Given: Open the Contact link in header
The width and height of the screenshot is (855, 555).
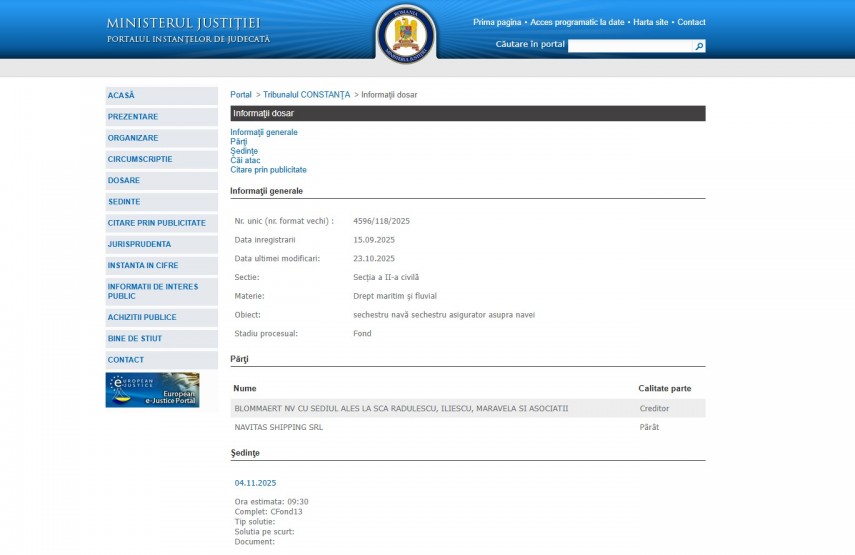Looking at the screenshot, I should click(690, 22).
